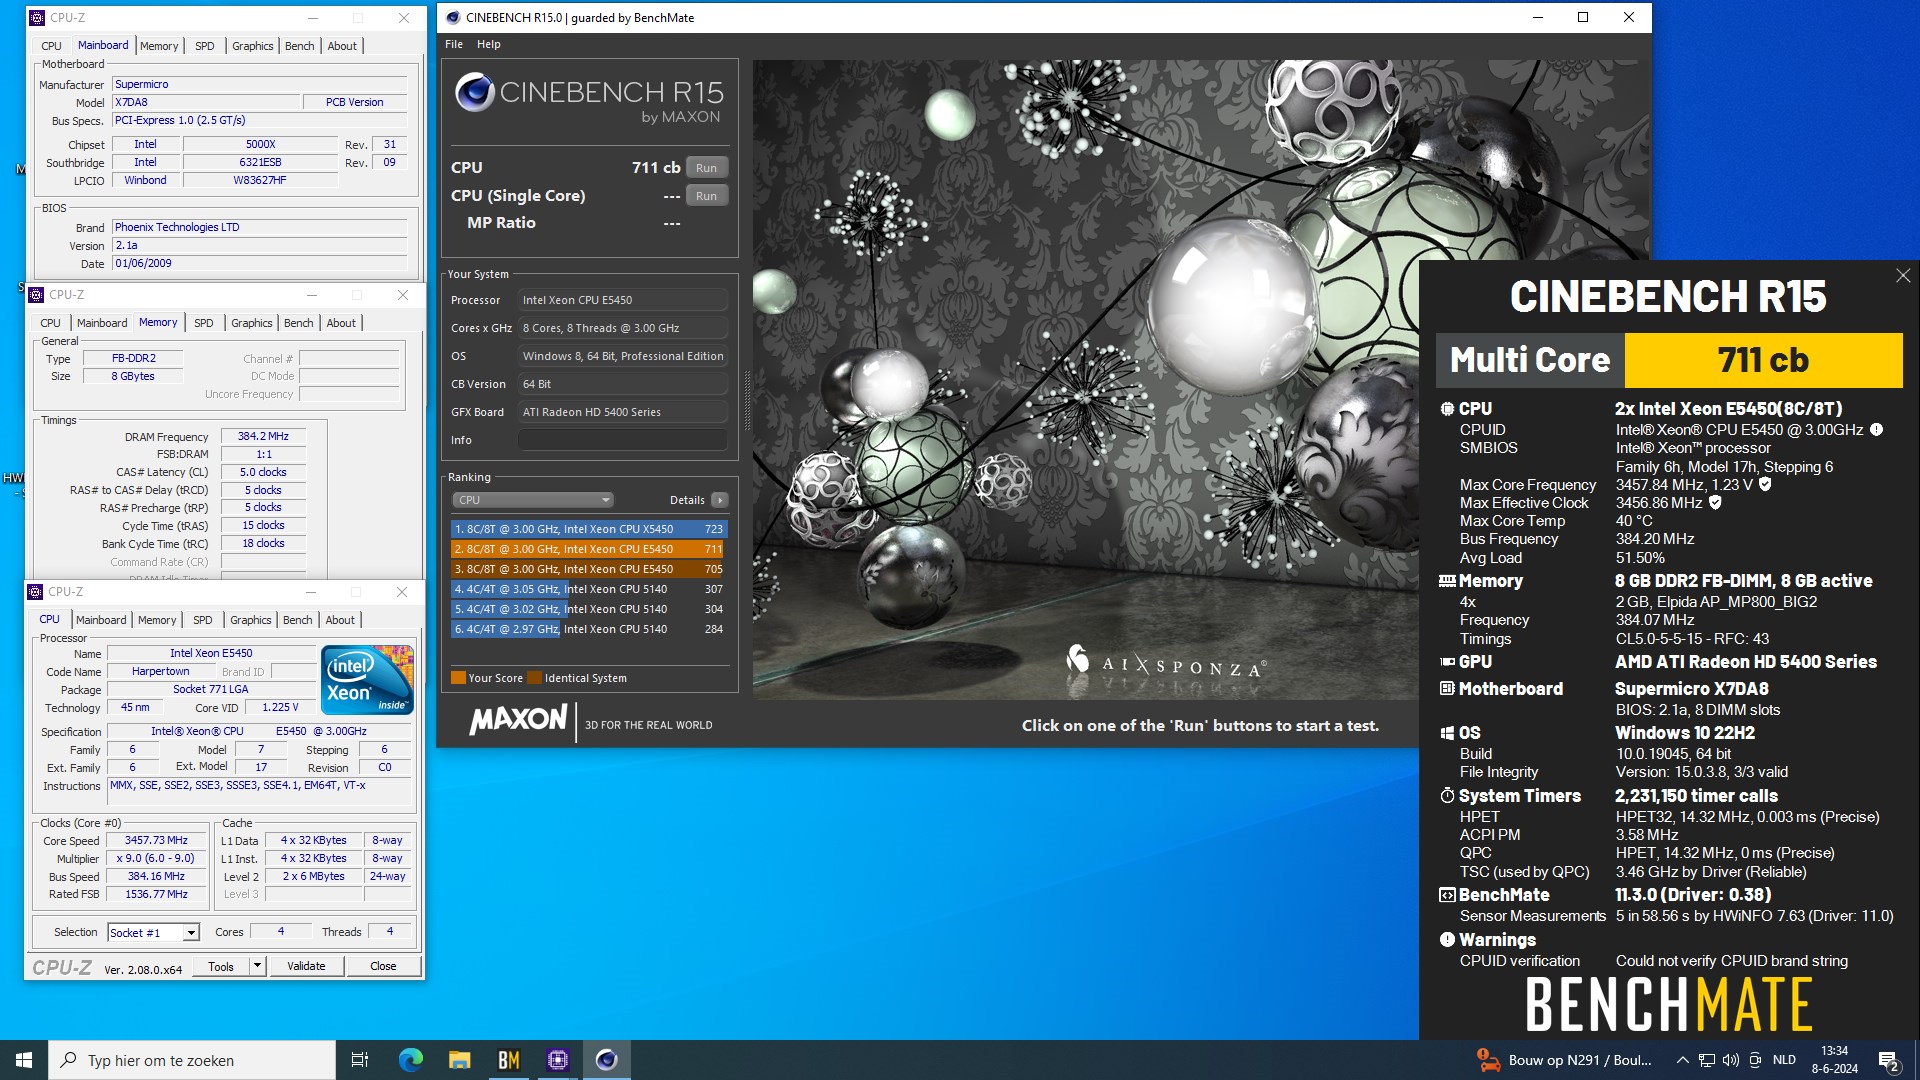Select ranking row 4 Xeon 5140 307
1920x1080 pixels.
(588, 589)
